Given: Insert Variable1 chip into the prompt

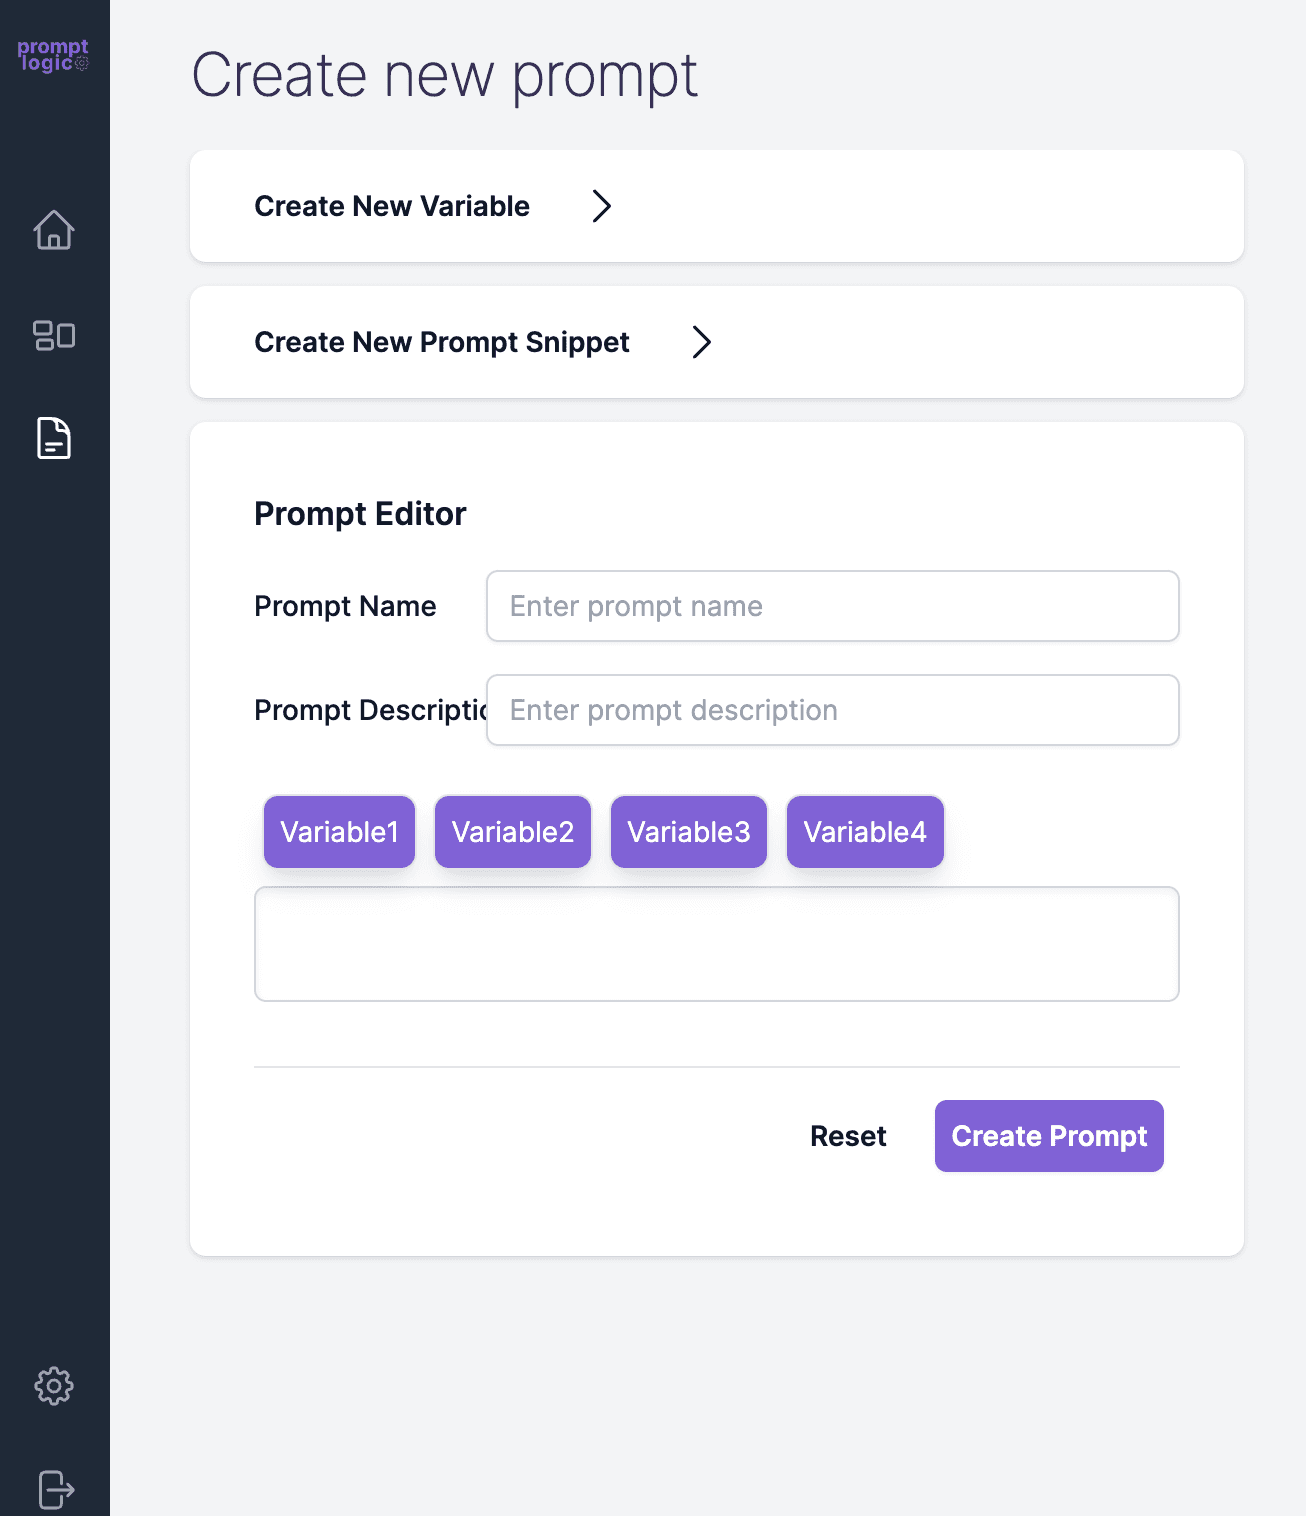Looking at the screenshot, I should point(339,832).
